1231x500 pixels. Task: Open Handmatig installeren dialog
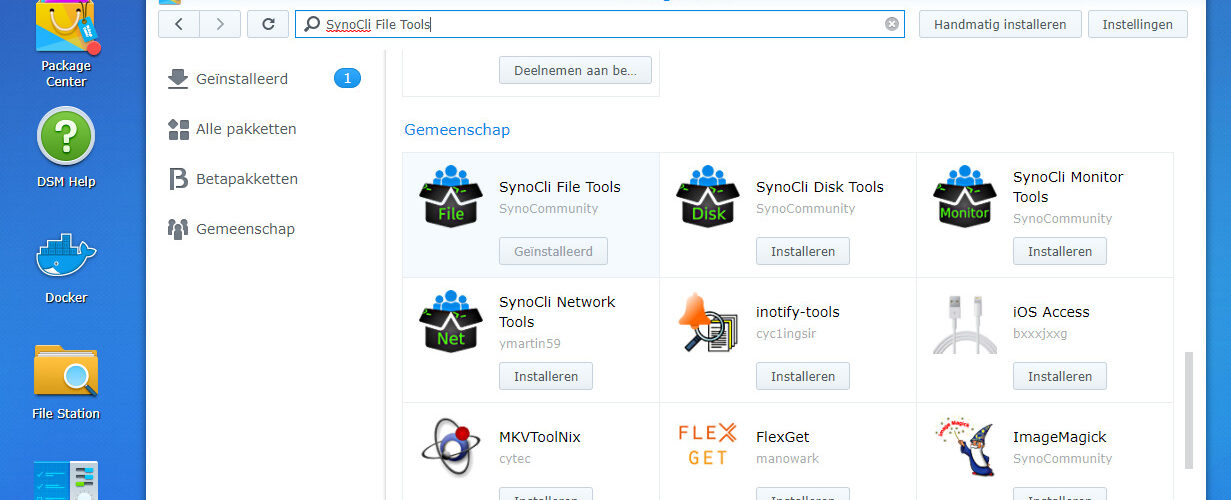(x=1000, y=24)
